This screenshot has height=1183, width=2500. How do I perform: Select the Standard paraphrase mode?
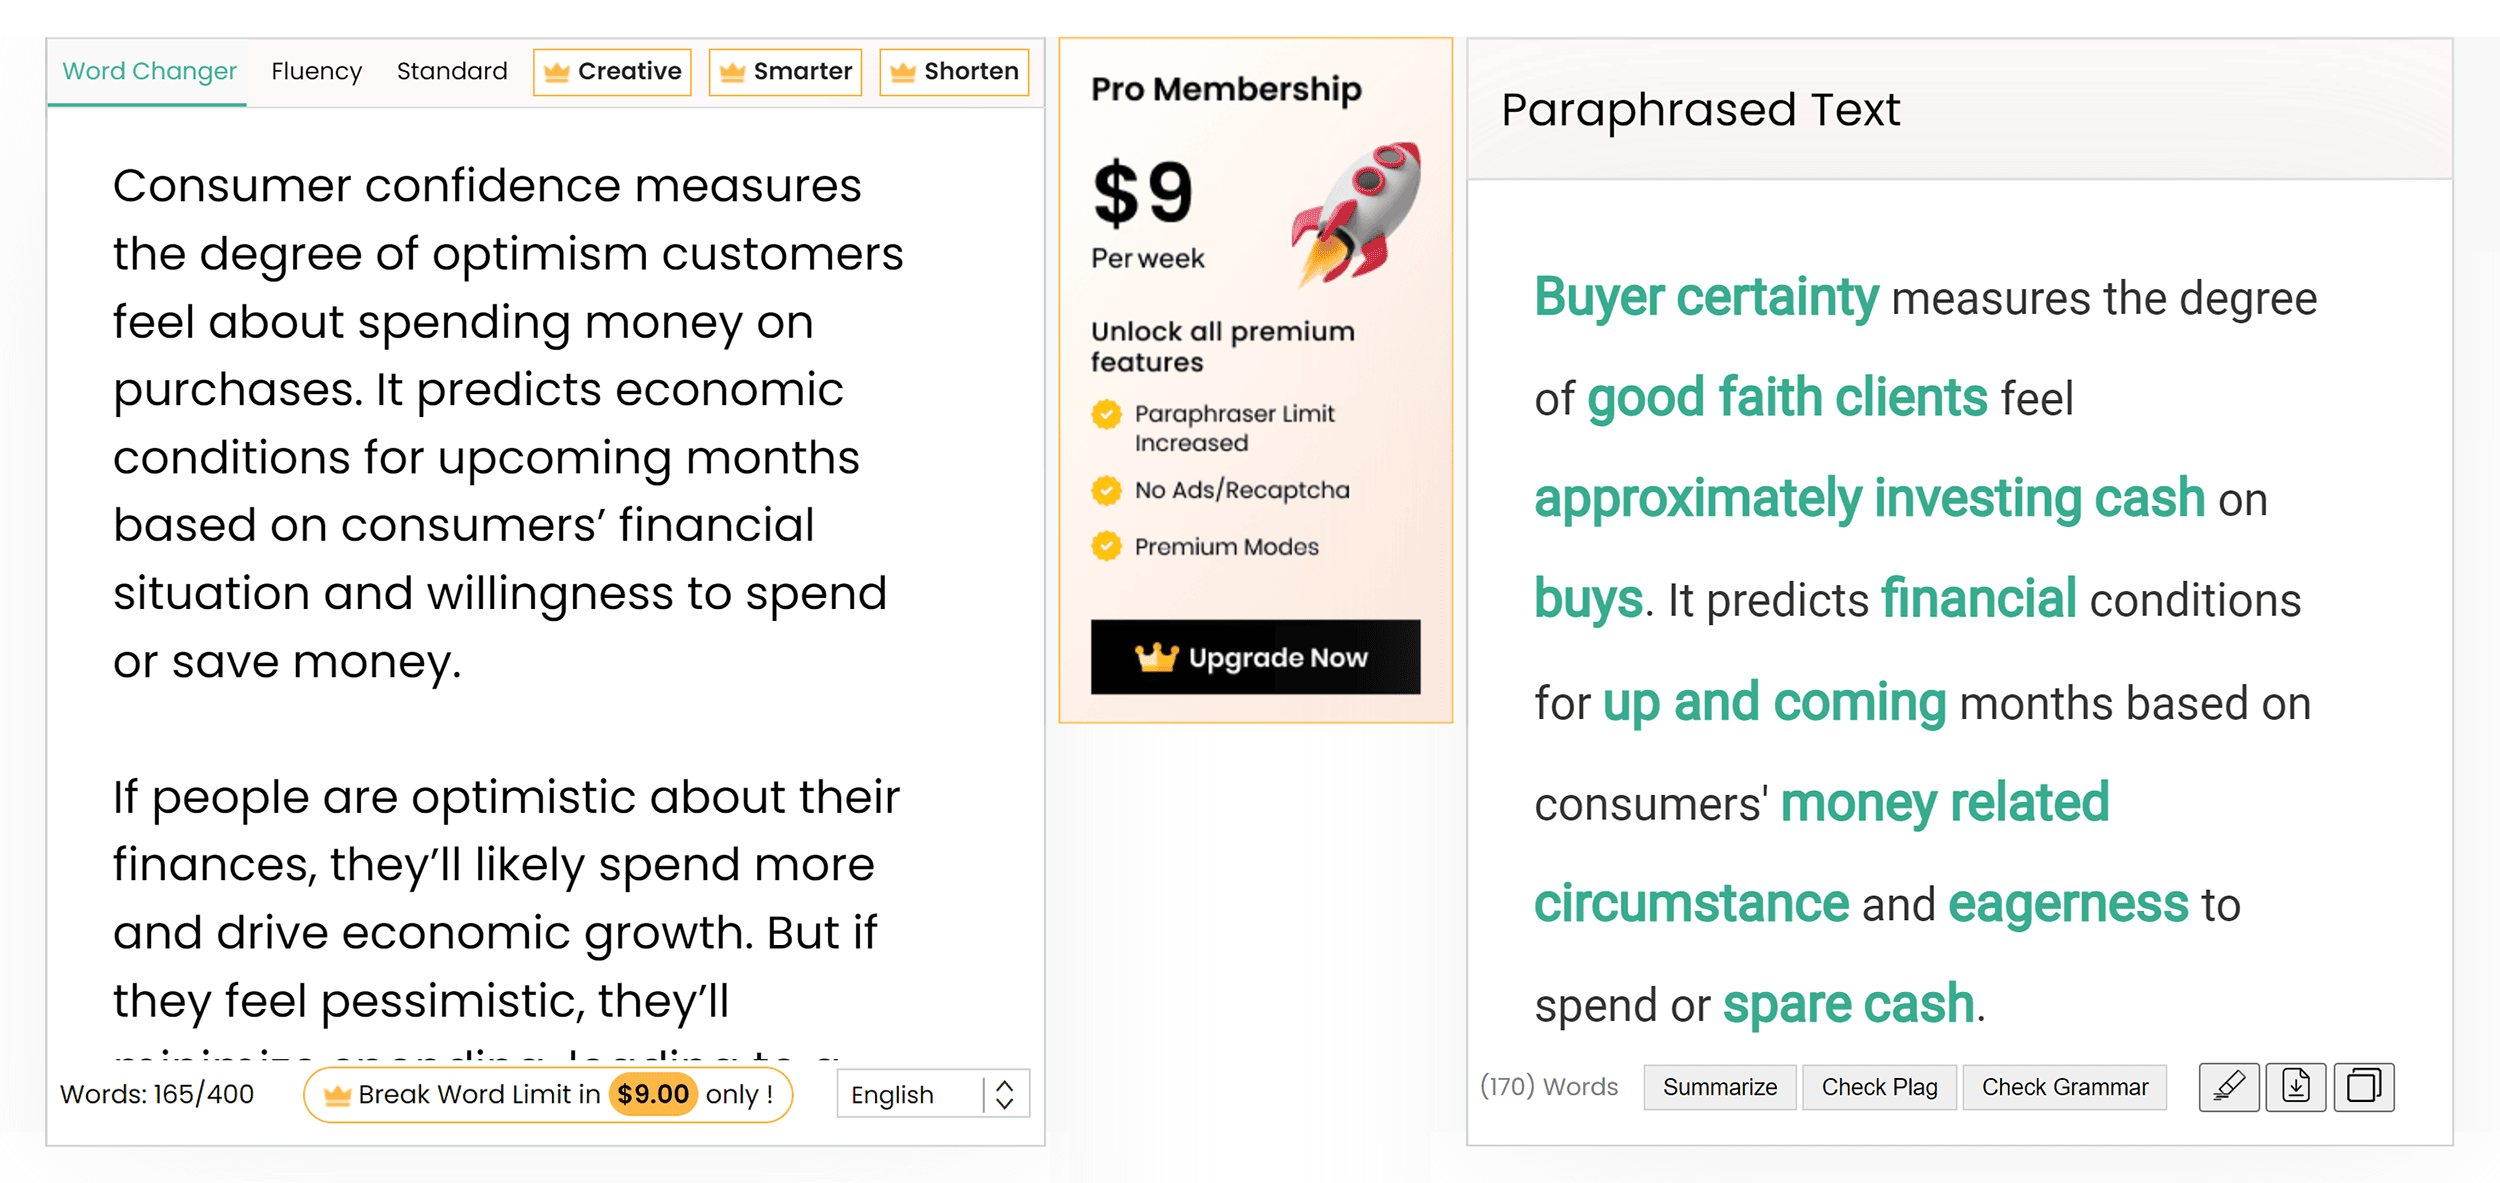click(x=451, y=70)
